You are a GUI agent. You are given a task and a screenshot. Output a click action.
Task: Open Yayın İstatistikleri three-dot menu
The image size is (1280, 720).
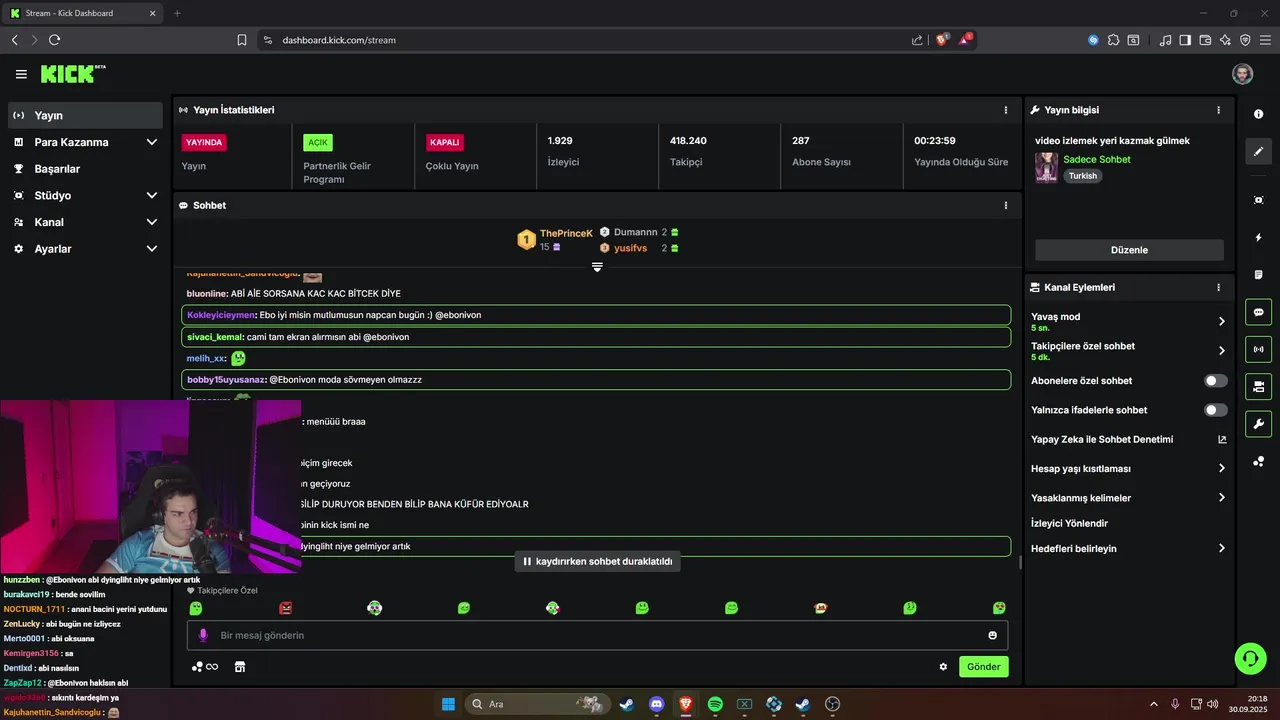coord(1006,110)
